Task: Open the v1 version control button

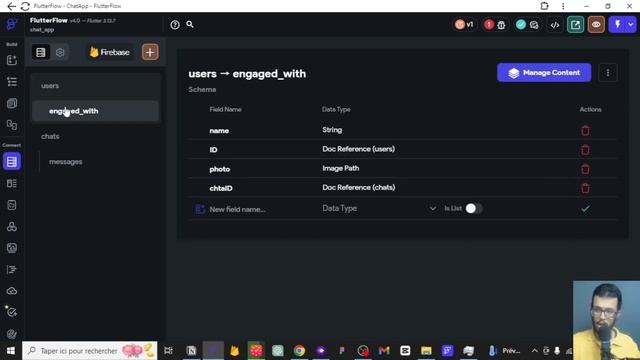Action: tap(464, 24)
